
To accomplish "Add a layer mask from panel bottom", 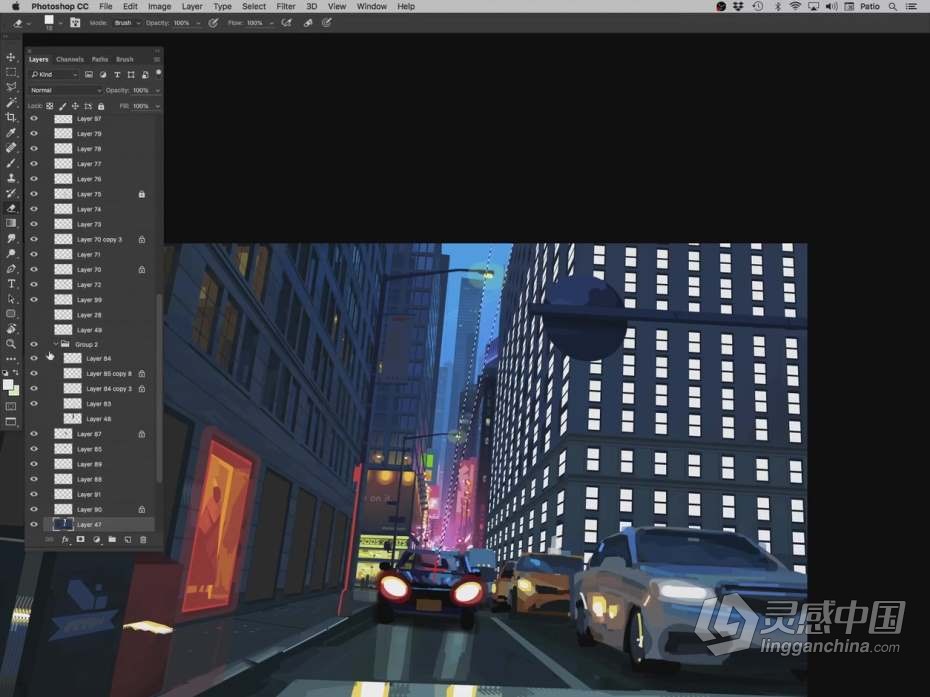I will click(x=80, y=540).
